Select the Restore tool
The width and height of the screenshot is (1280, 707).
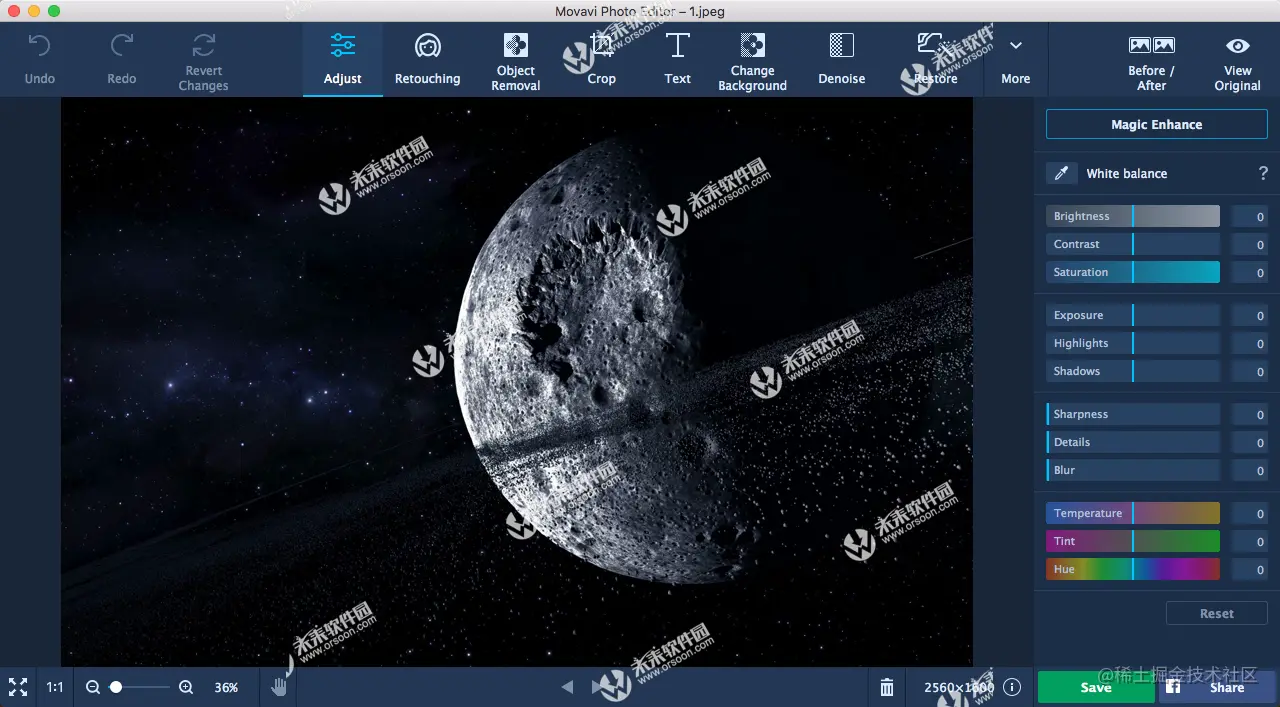coord(935,59)
